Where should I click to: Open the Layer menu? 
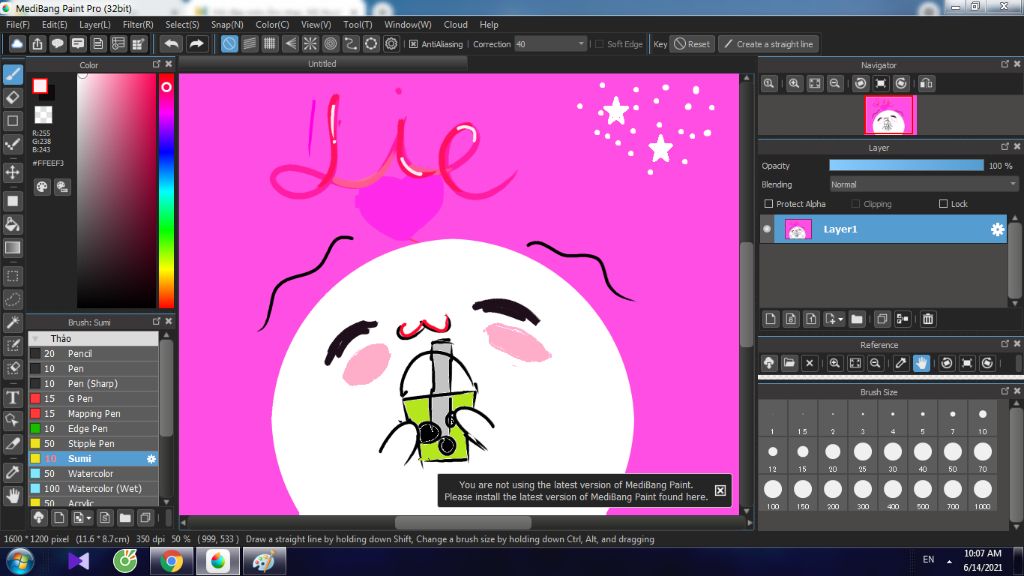tap(95, 24)
